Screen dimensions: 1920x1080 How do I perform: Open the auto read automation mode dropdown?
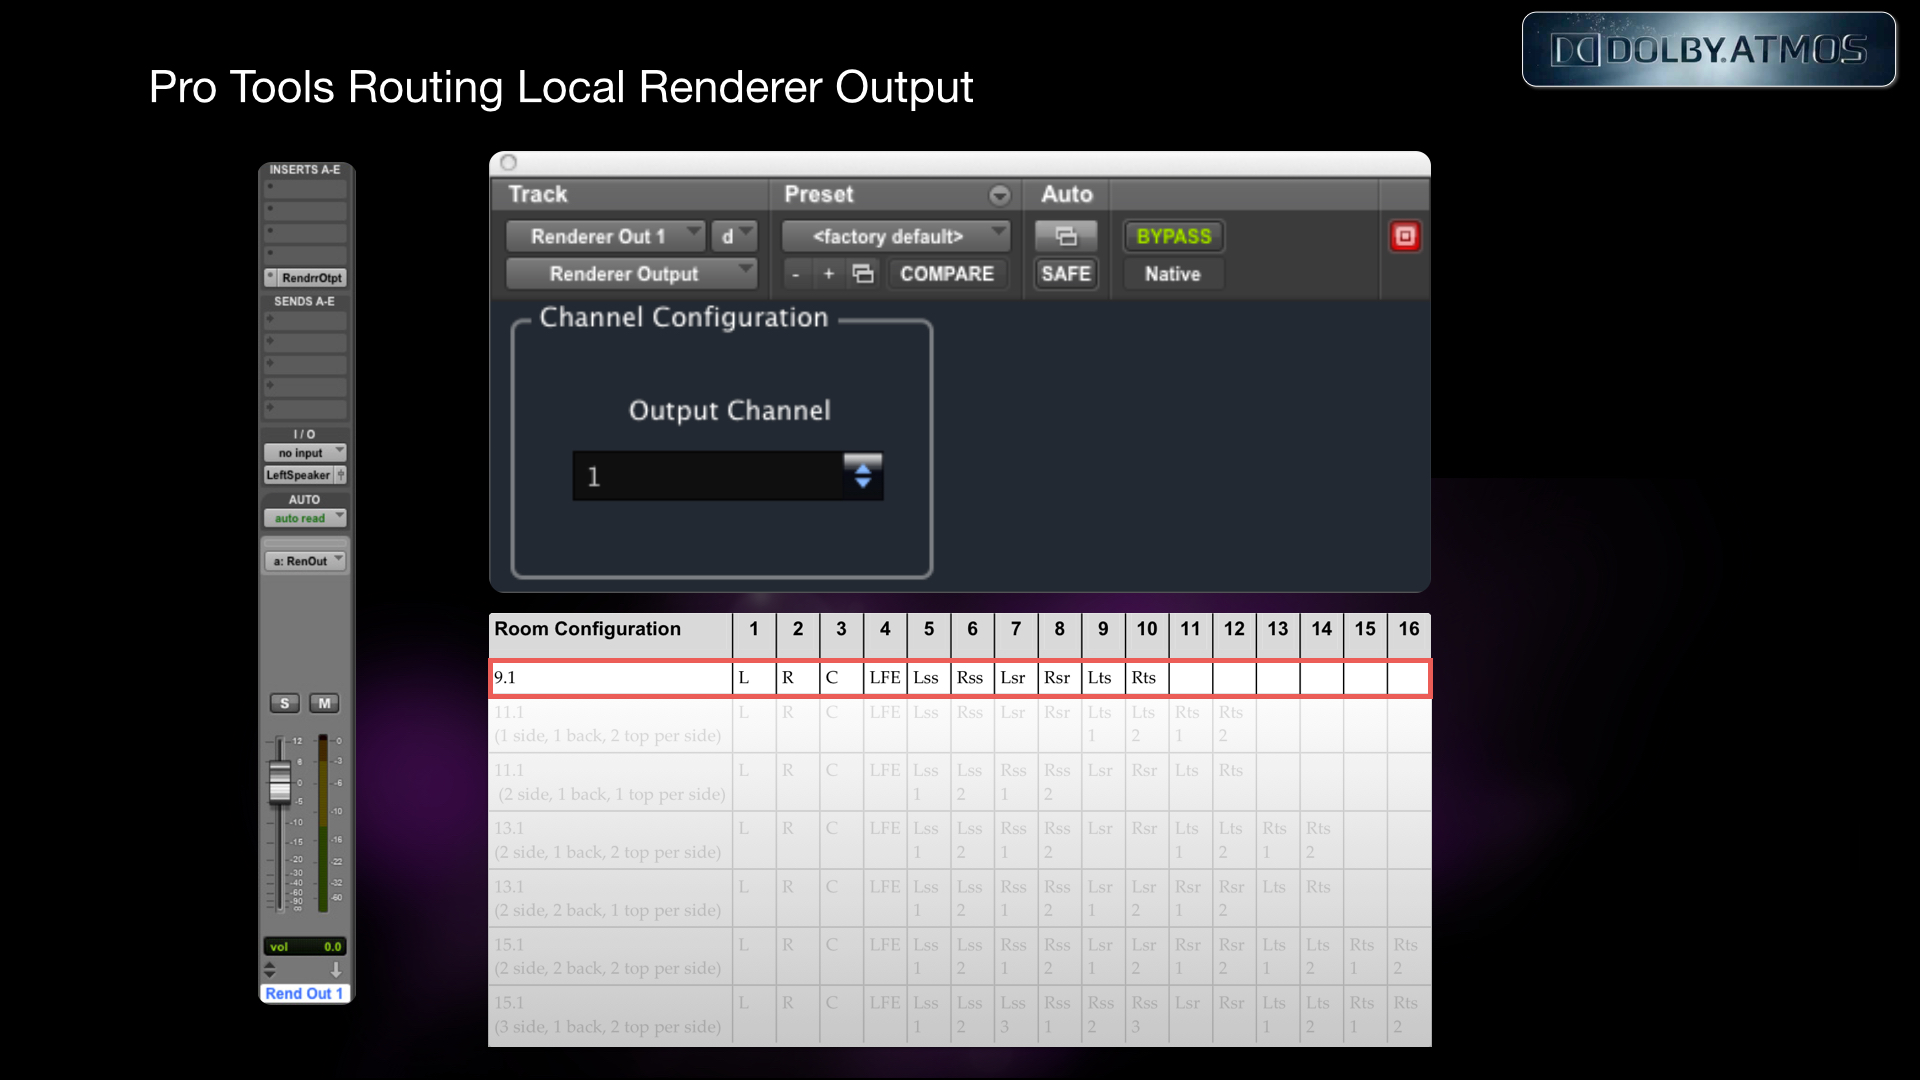tap(305, 518)
